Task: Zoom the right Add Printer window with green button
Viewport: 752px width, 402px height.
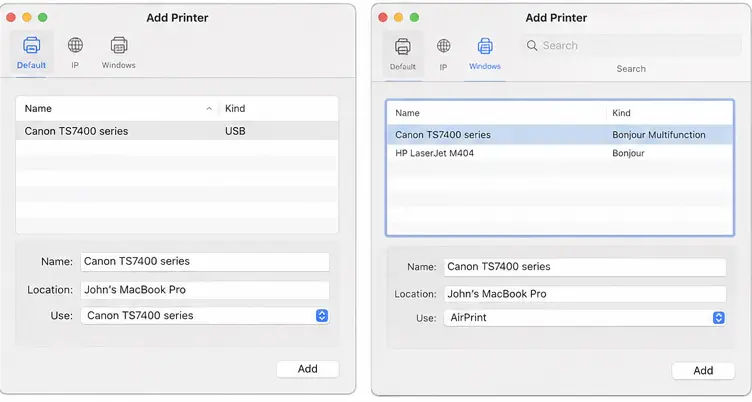Action: tap(414, 17)
